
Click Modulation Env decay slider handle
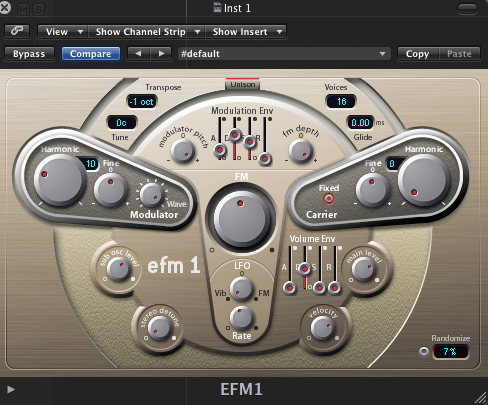click(235, 135)
